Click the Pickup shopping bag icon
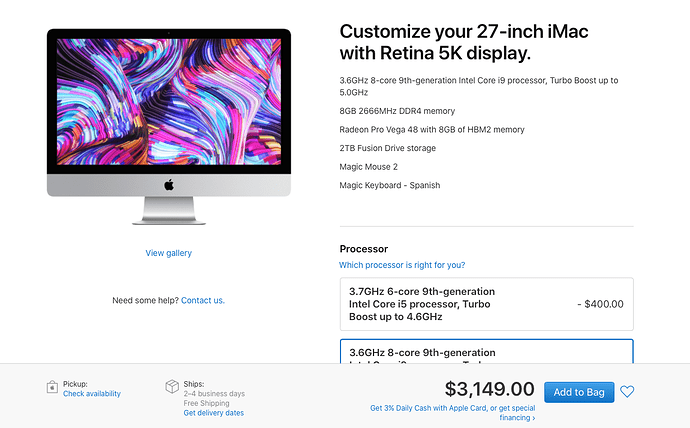This screenshot has height=428, width=690. click(52, 387)
